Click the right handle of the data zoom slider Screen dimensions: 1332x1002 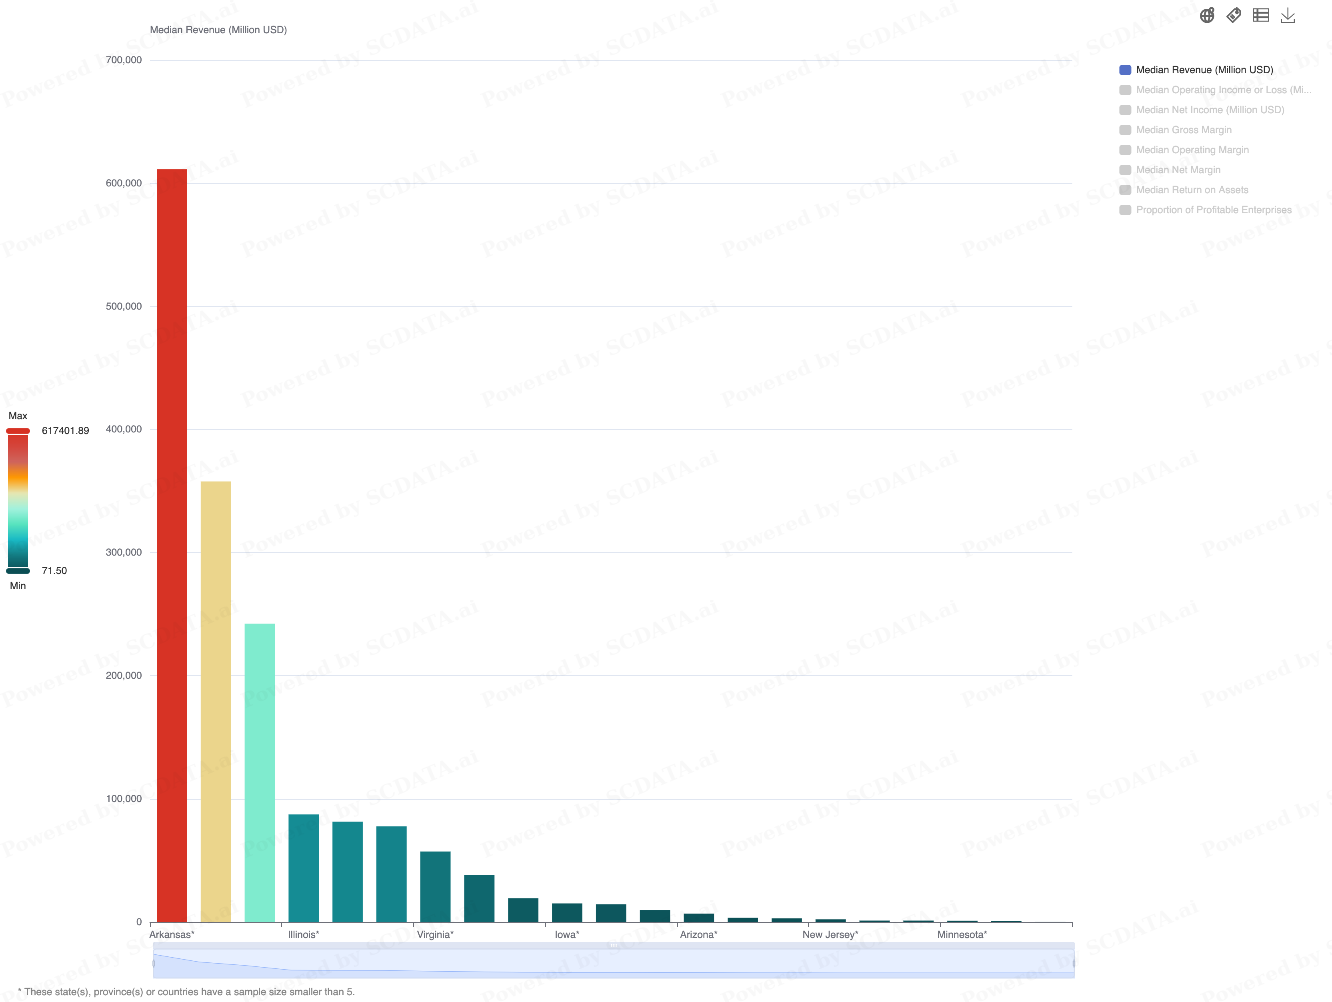(1073, 963)
